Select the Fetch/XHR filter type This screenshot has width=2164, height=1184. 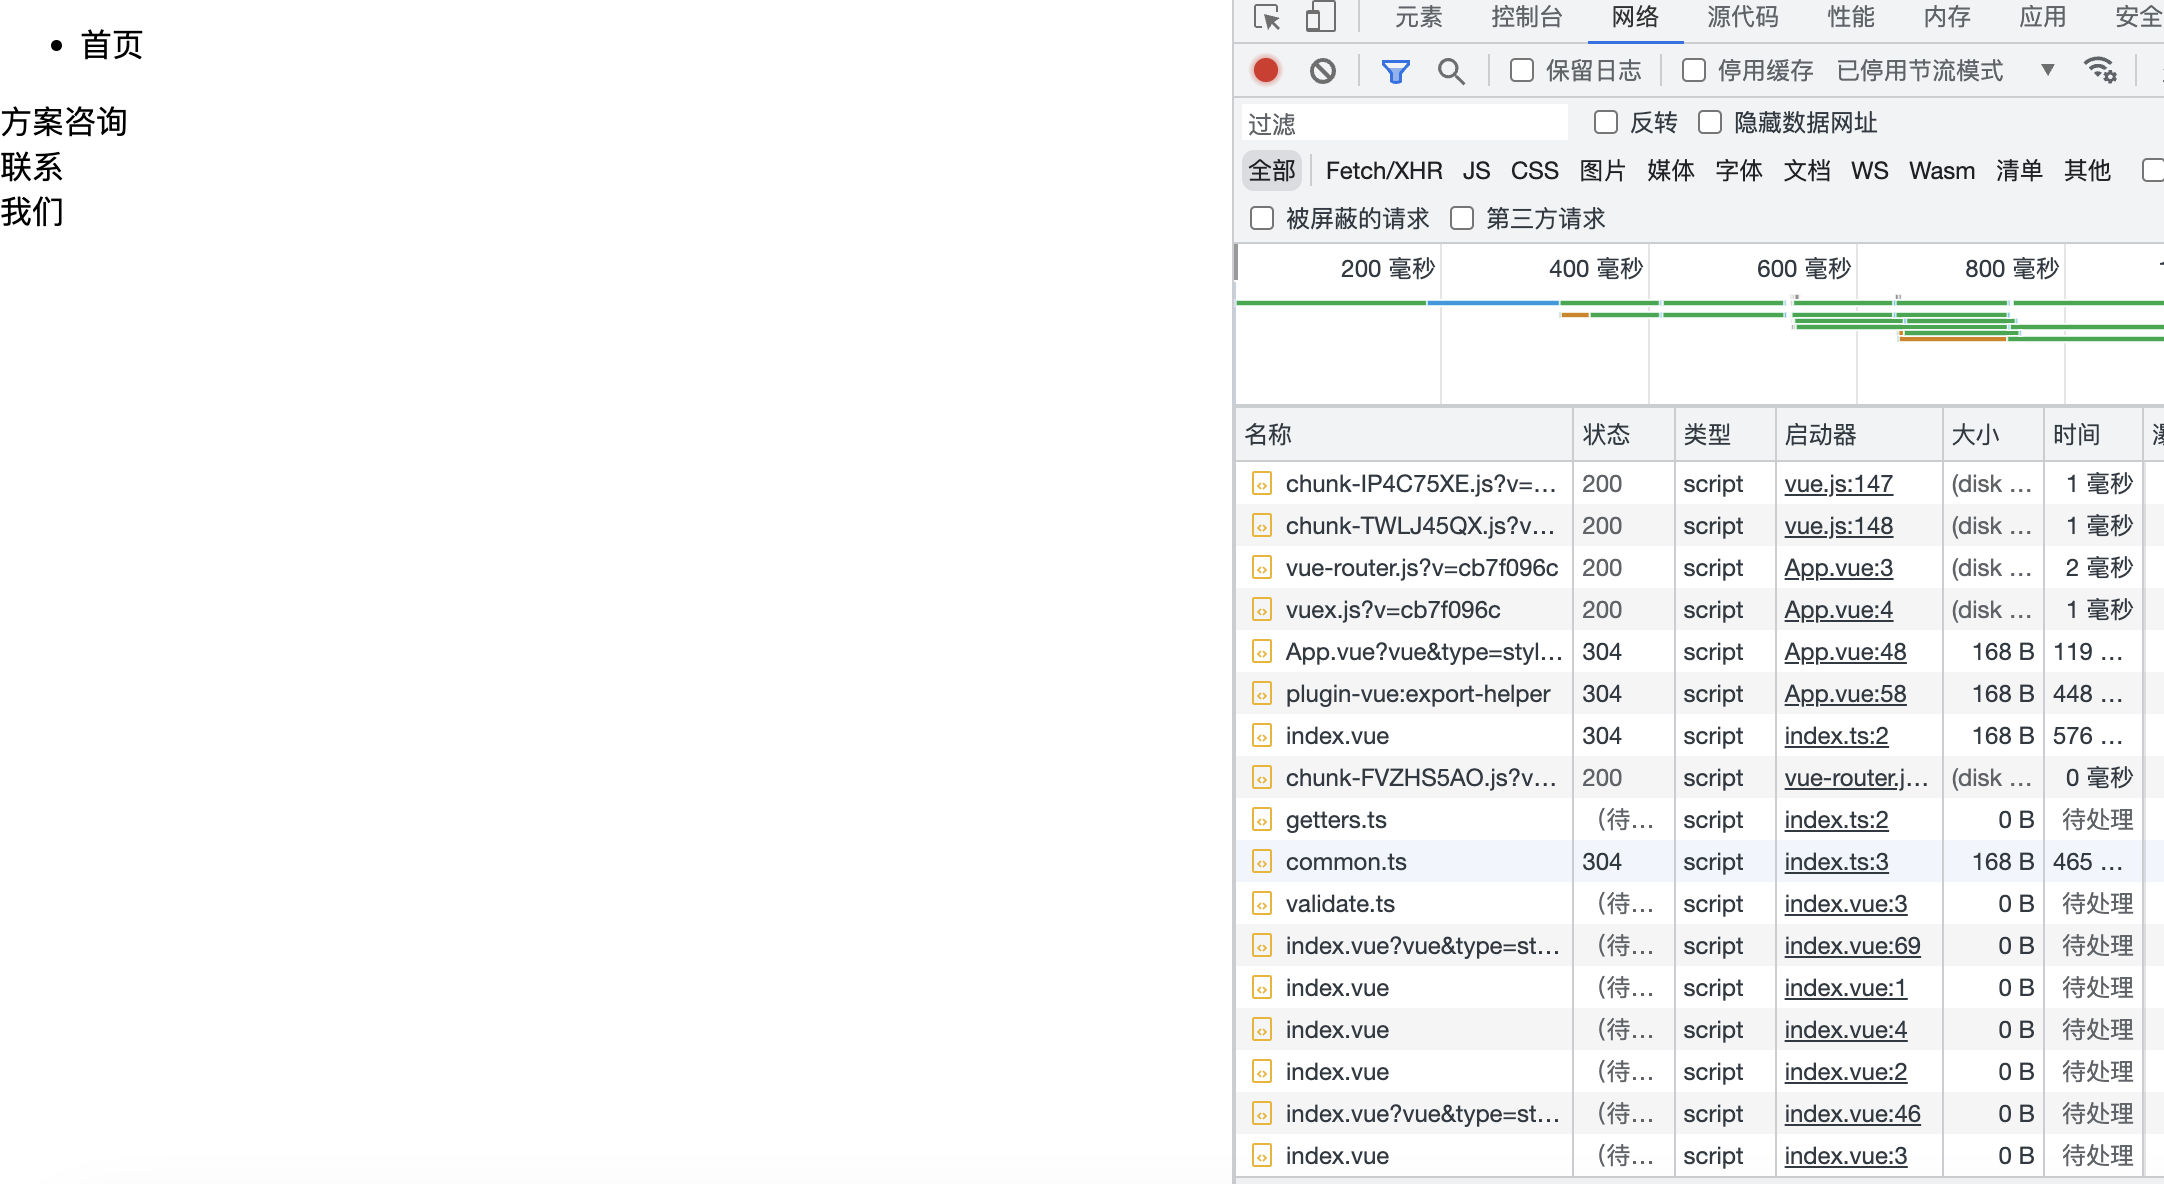click(1384, 171)
